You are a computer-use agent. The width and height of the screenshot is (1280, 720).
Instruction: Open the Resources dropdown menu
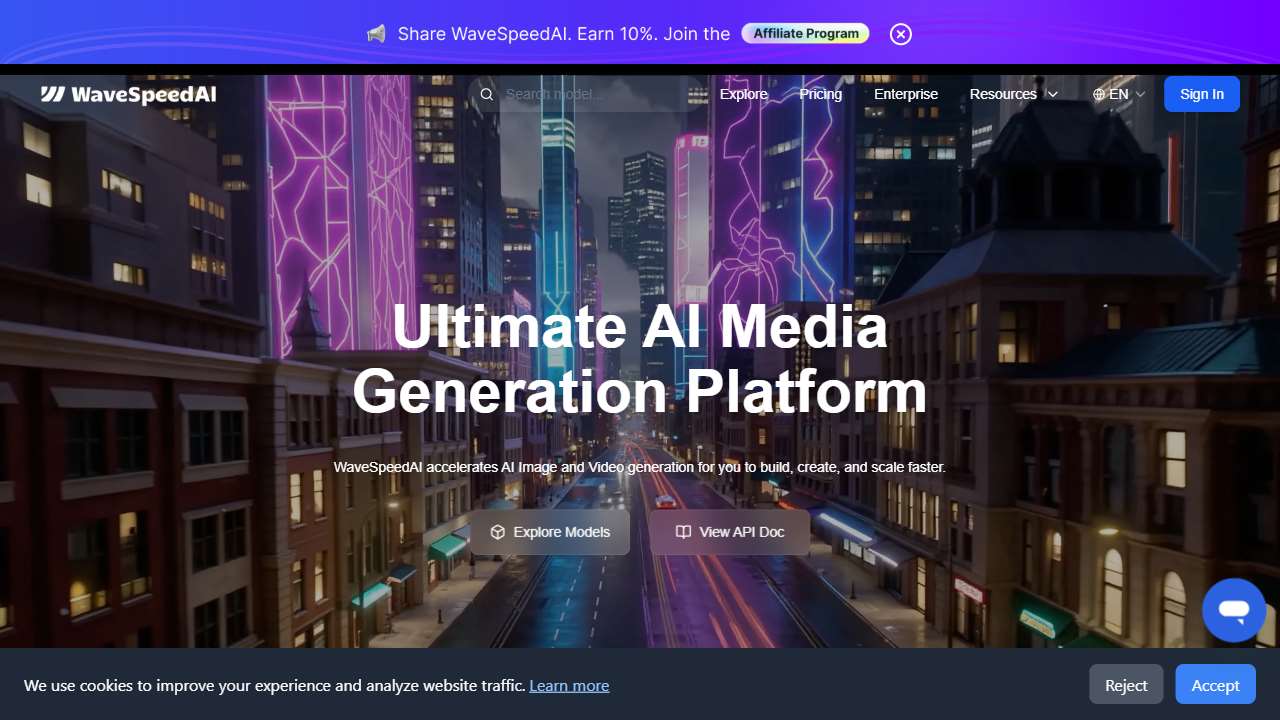click(1003, 94)
